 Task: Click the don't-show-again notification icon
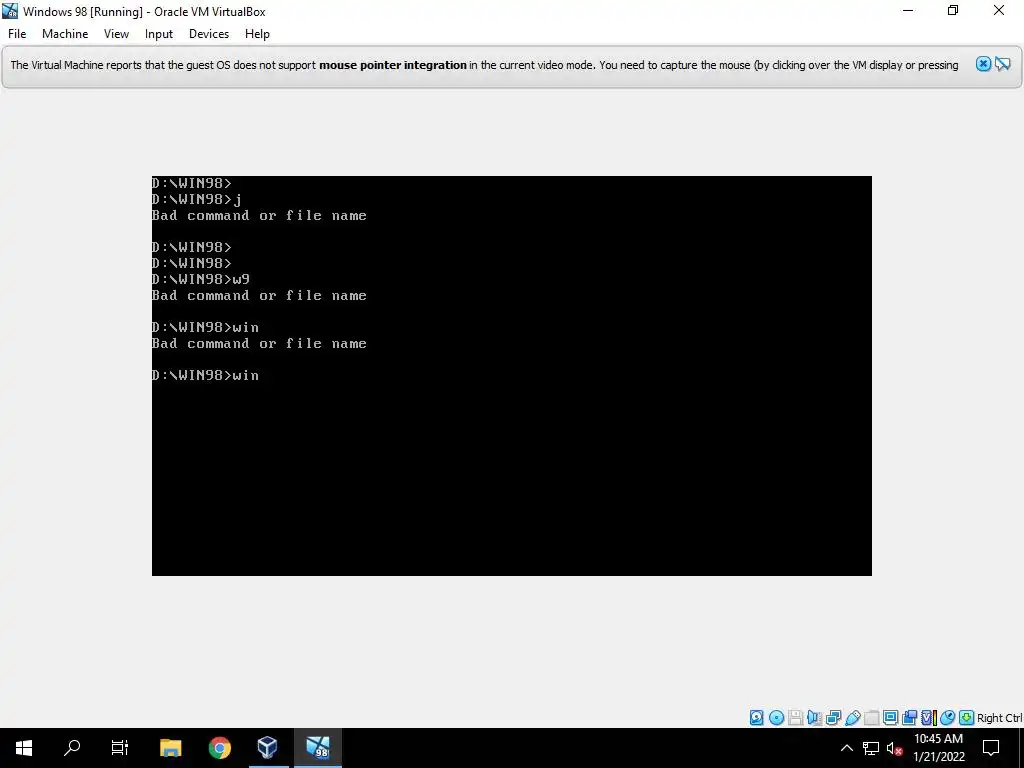(1002, 64)
